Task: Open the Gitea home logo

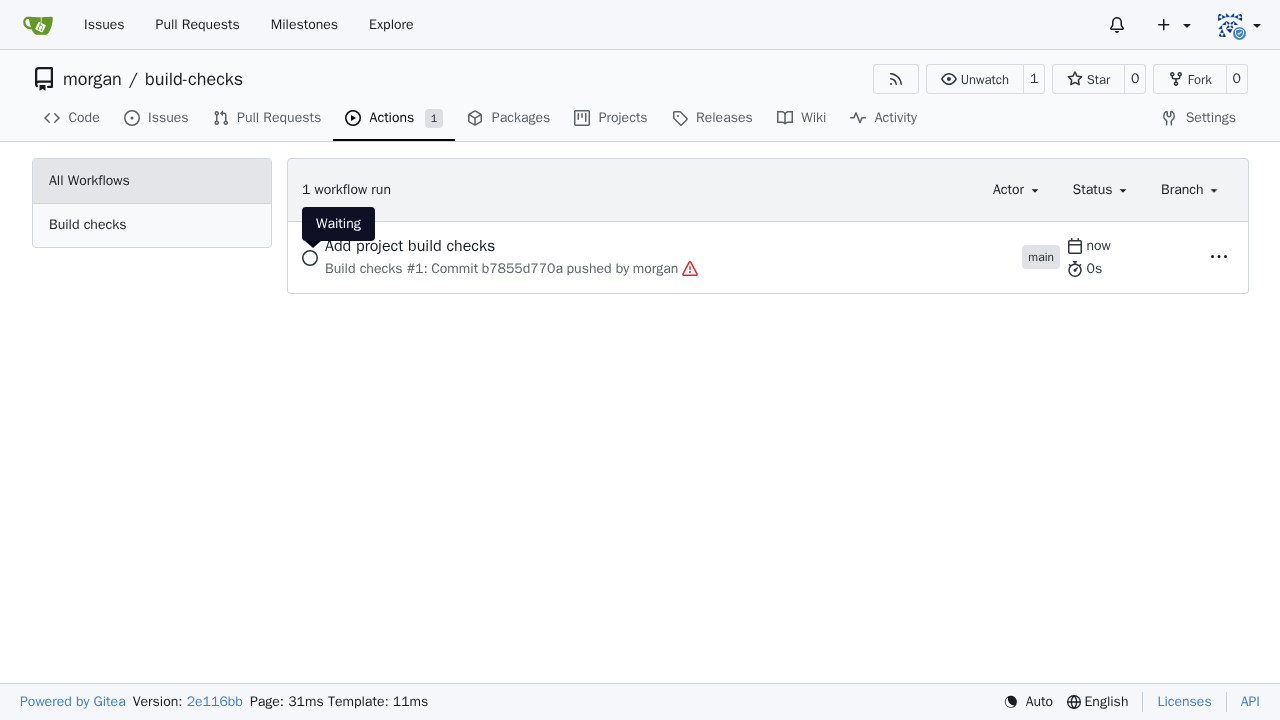Action: 38,25
